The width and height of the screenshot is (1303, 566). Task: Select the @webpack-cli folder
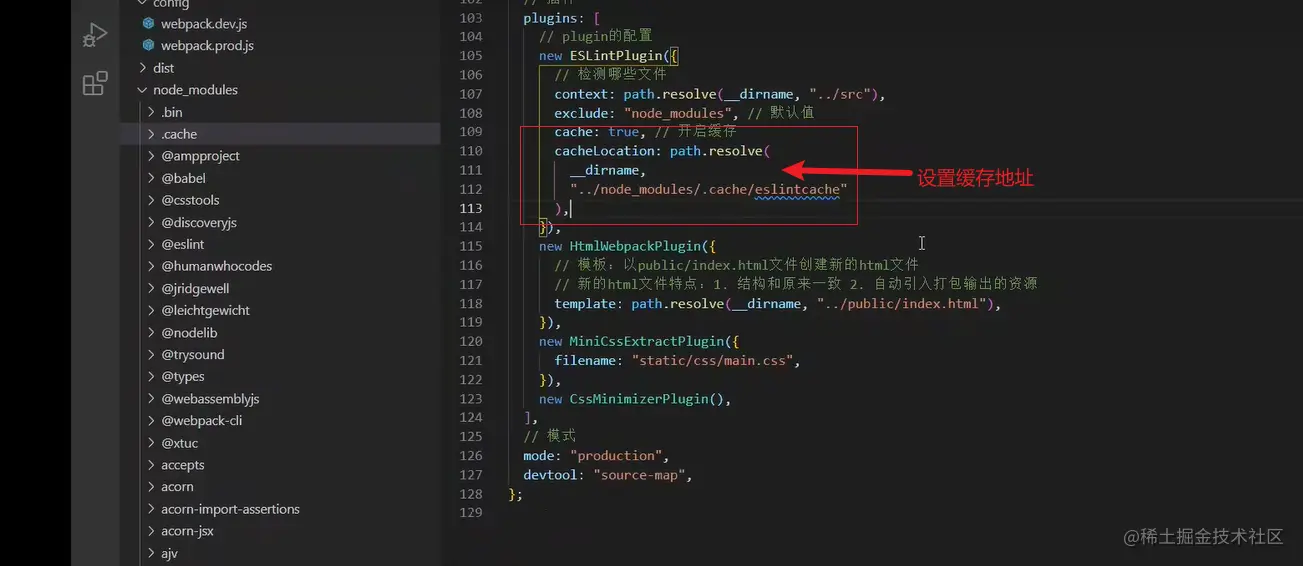(201, 420)
